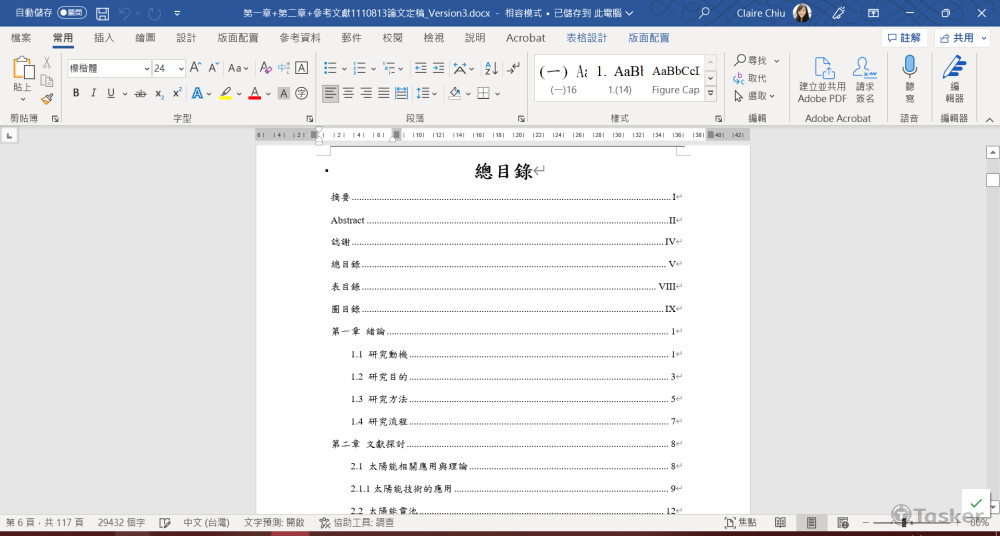The width and height of the screenshot is (1000, 536).
Task: Click the Sort A-Z icon
Action: (x=491, y=68)
